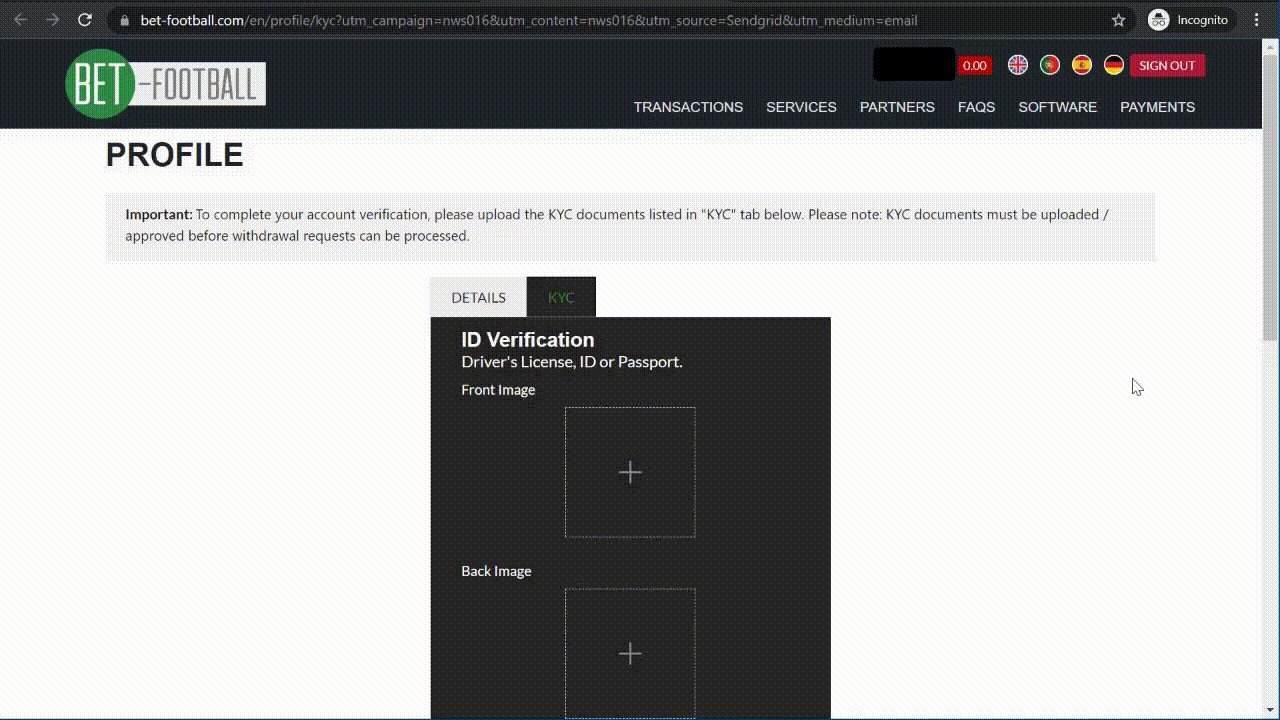This screenshot has width=1280, height=720.
Task: Open the Payments menu item
Action: pyautogui.click(x=1157, y=107)
